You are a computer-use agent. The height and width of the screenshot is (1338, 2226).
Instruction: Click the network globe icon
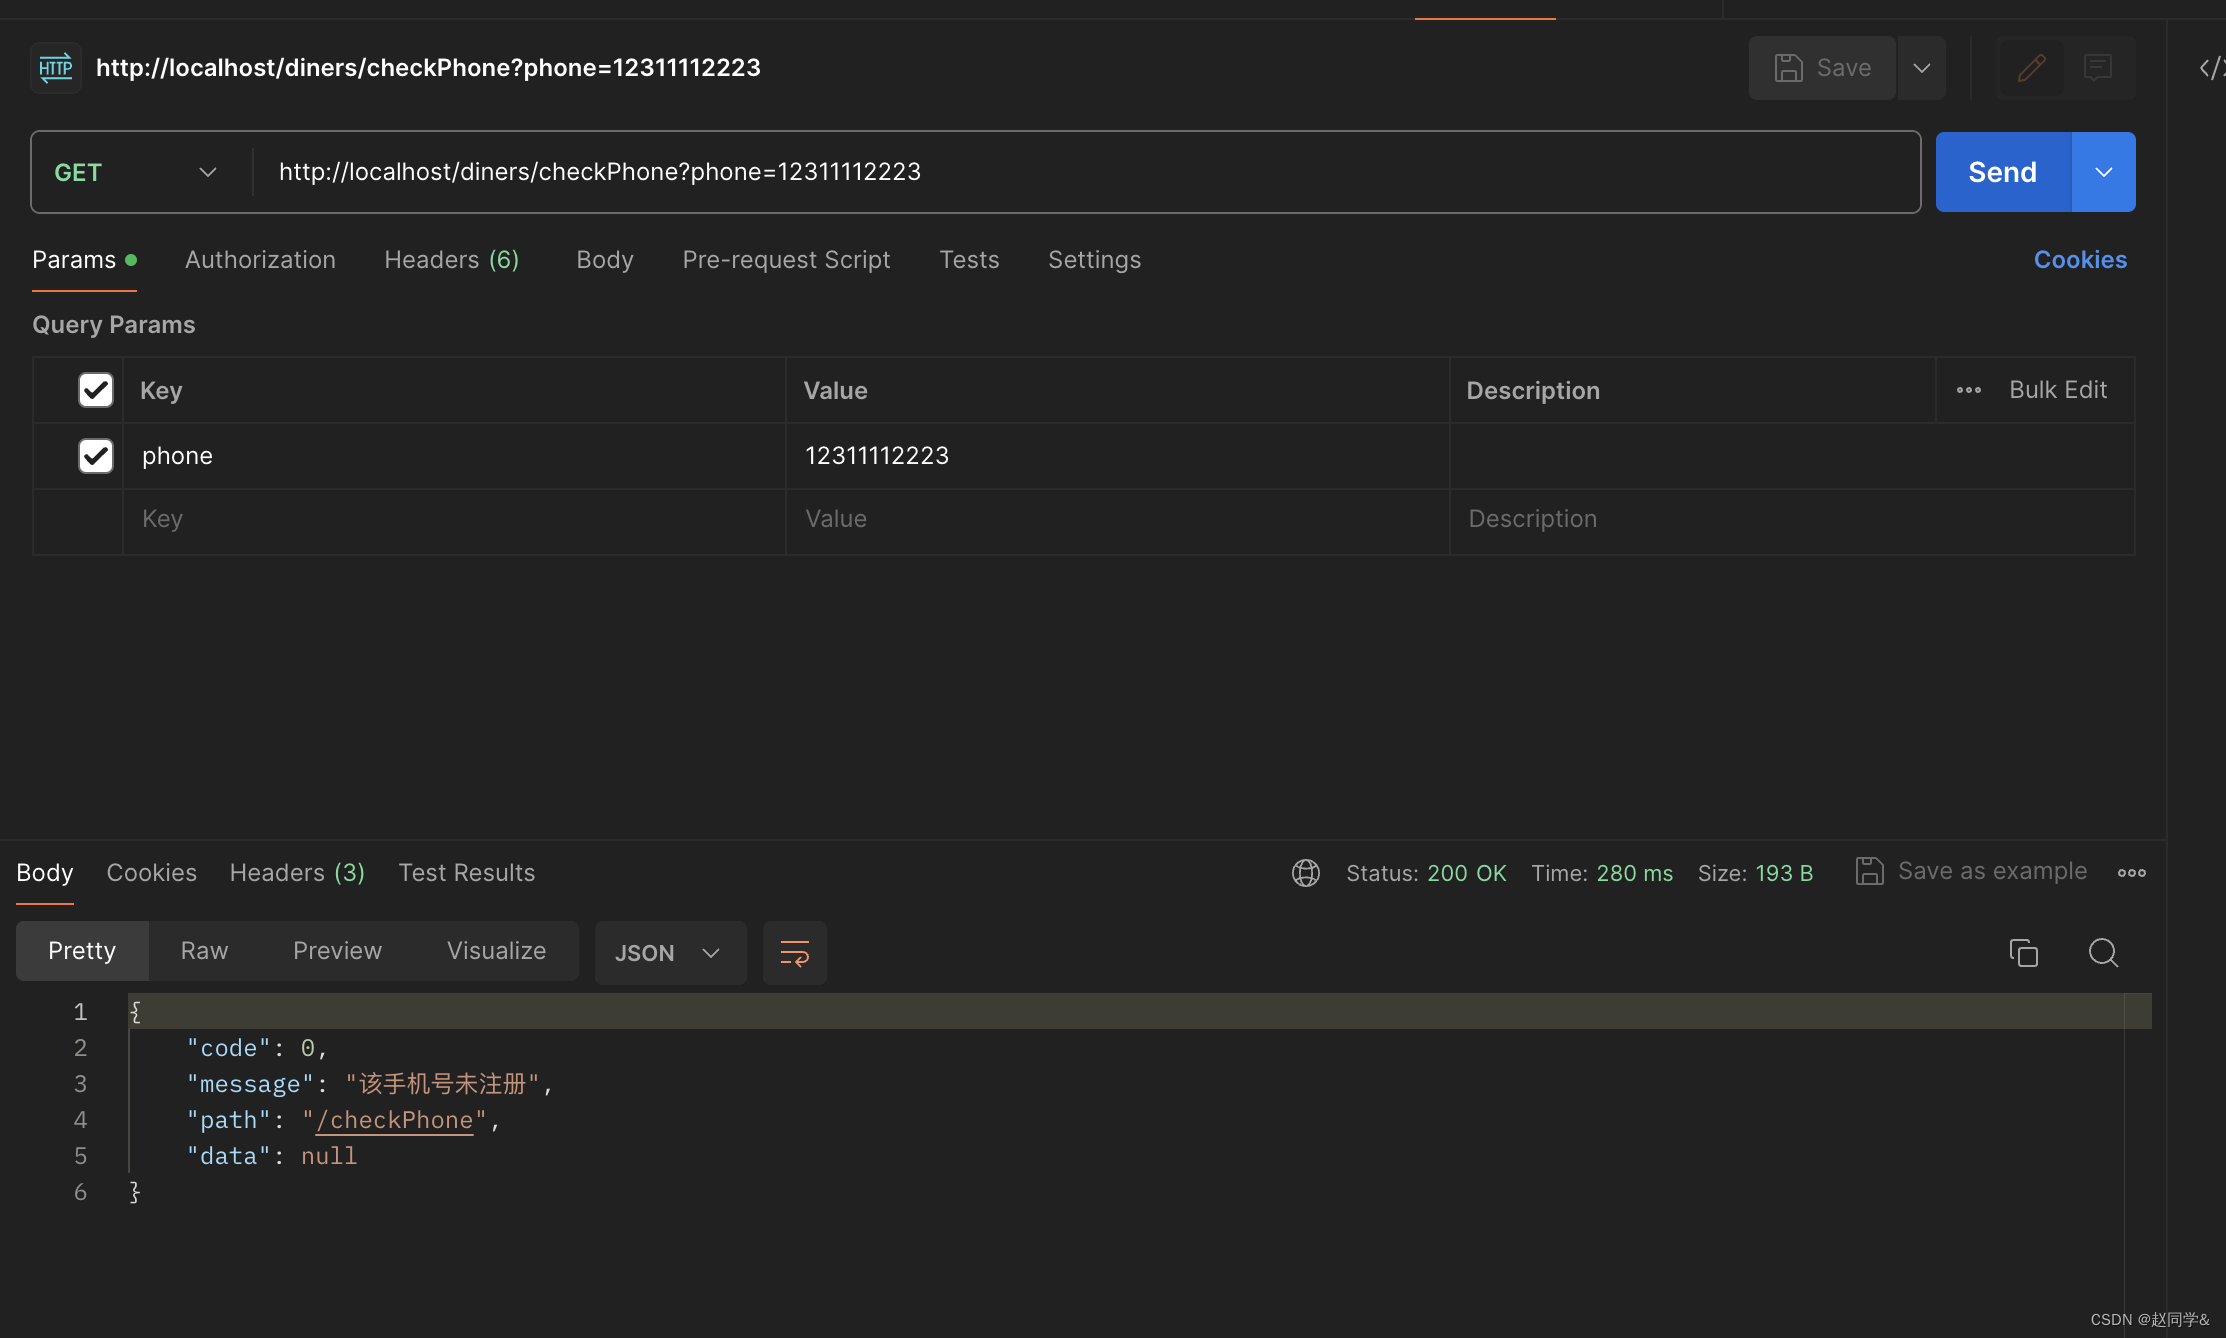tap(1305, 873)
